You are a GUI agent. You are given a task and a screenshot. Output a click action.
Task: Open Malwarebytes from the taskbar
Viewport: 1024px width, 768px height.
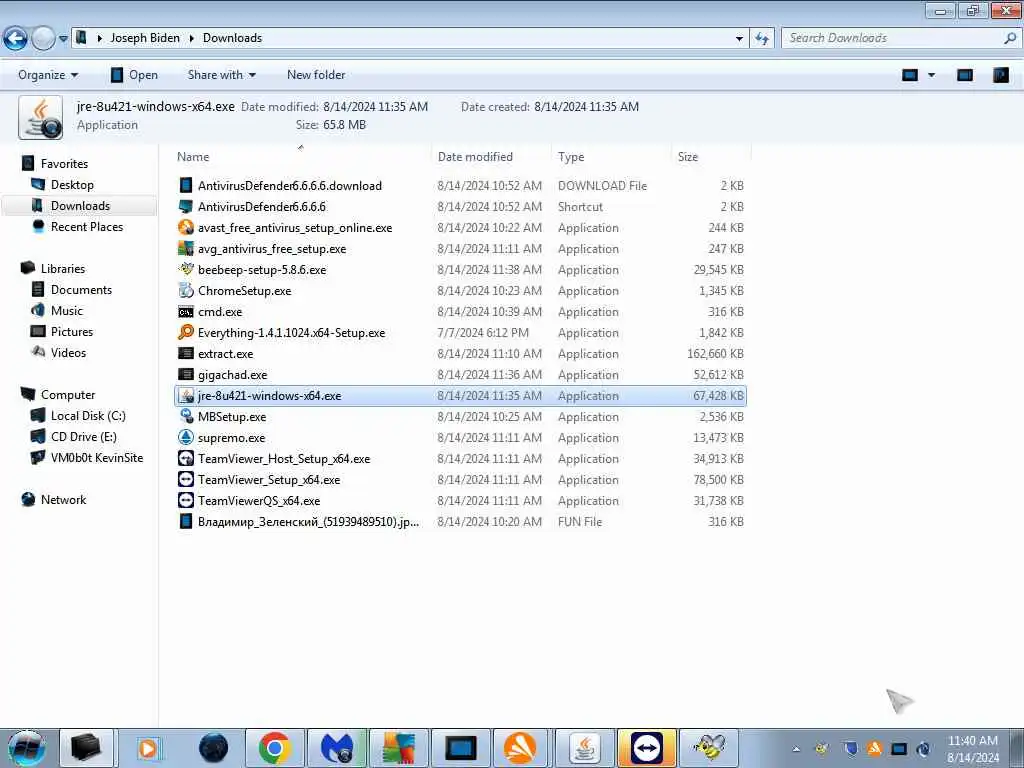coord(336,748)
